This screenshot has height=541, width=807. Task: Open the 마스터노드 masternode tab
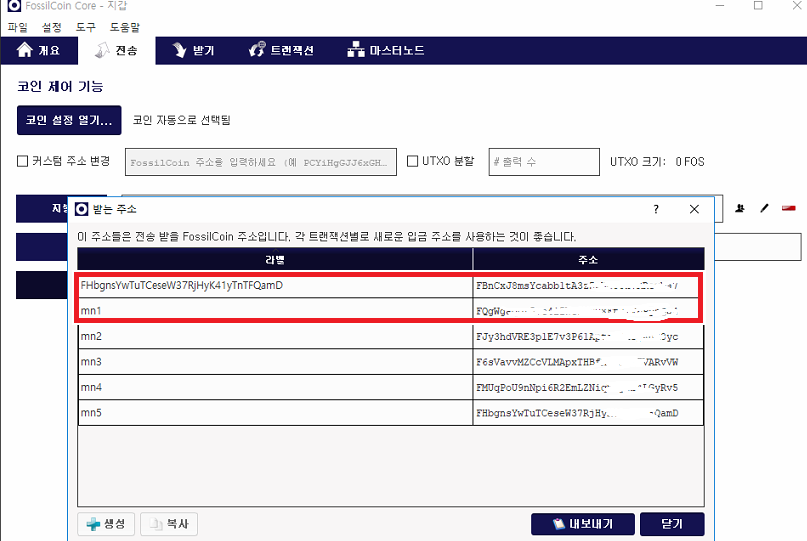tap(386, 50)
